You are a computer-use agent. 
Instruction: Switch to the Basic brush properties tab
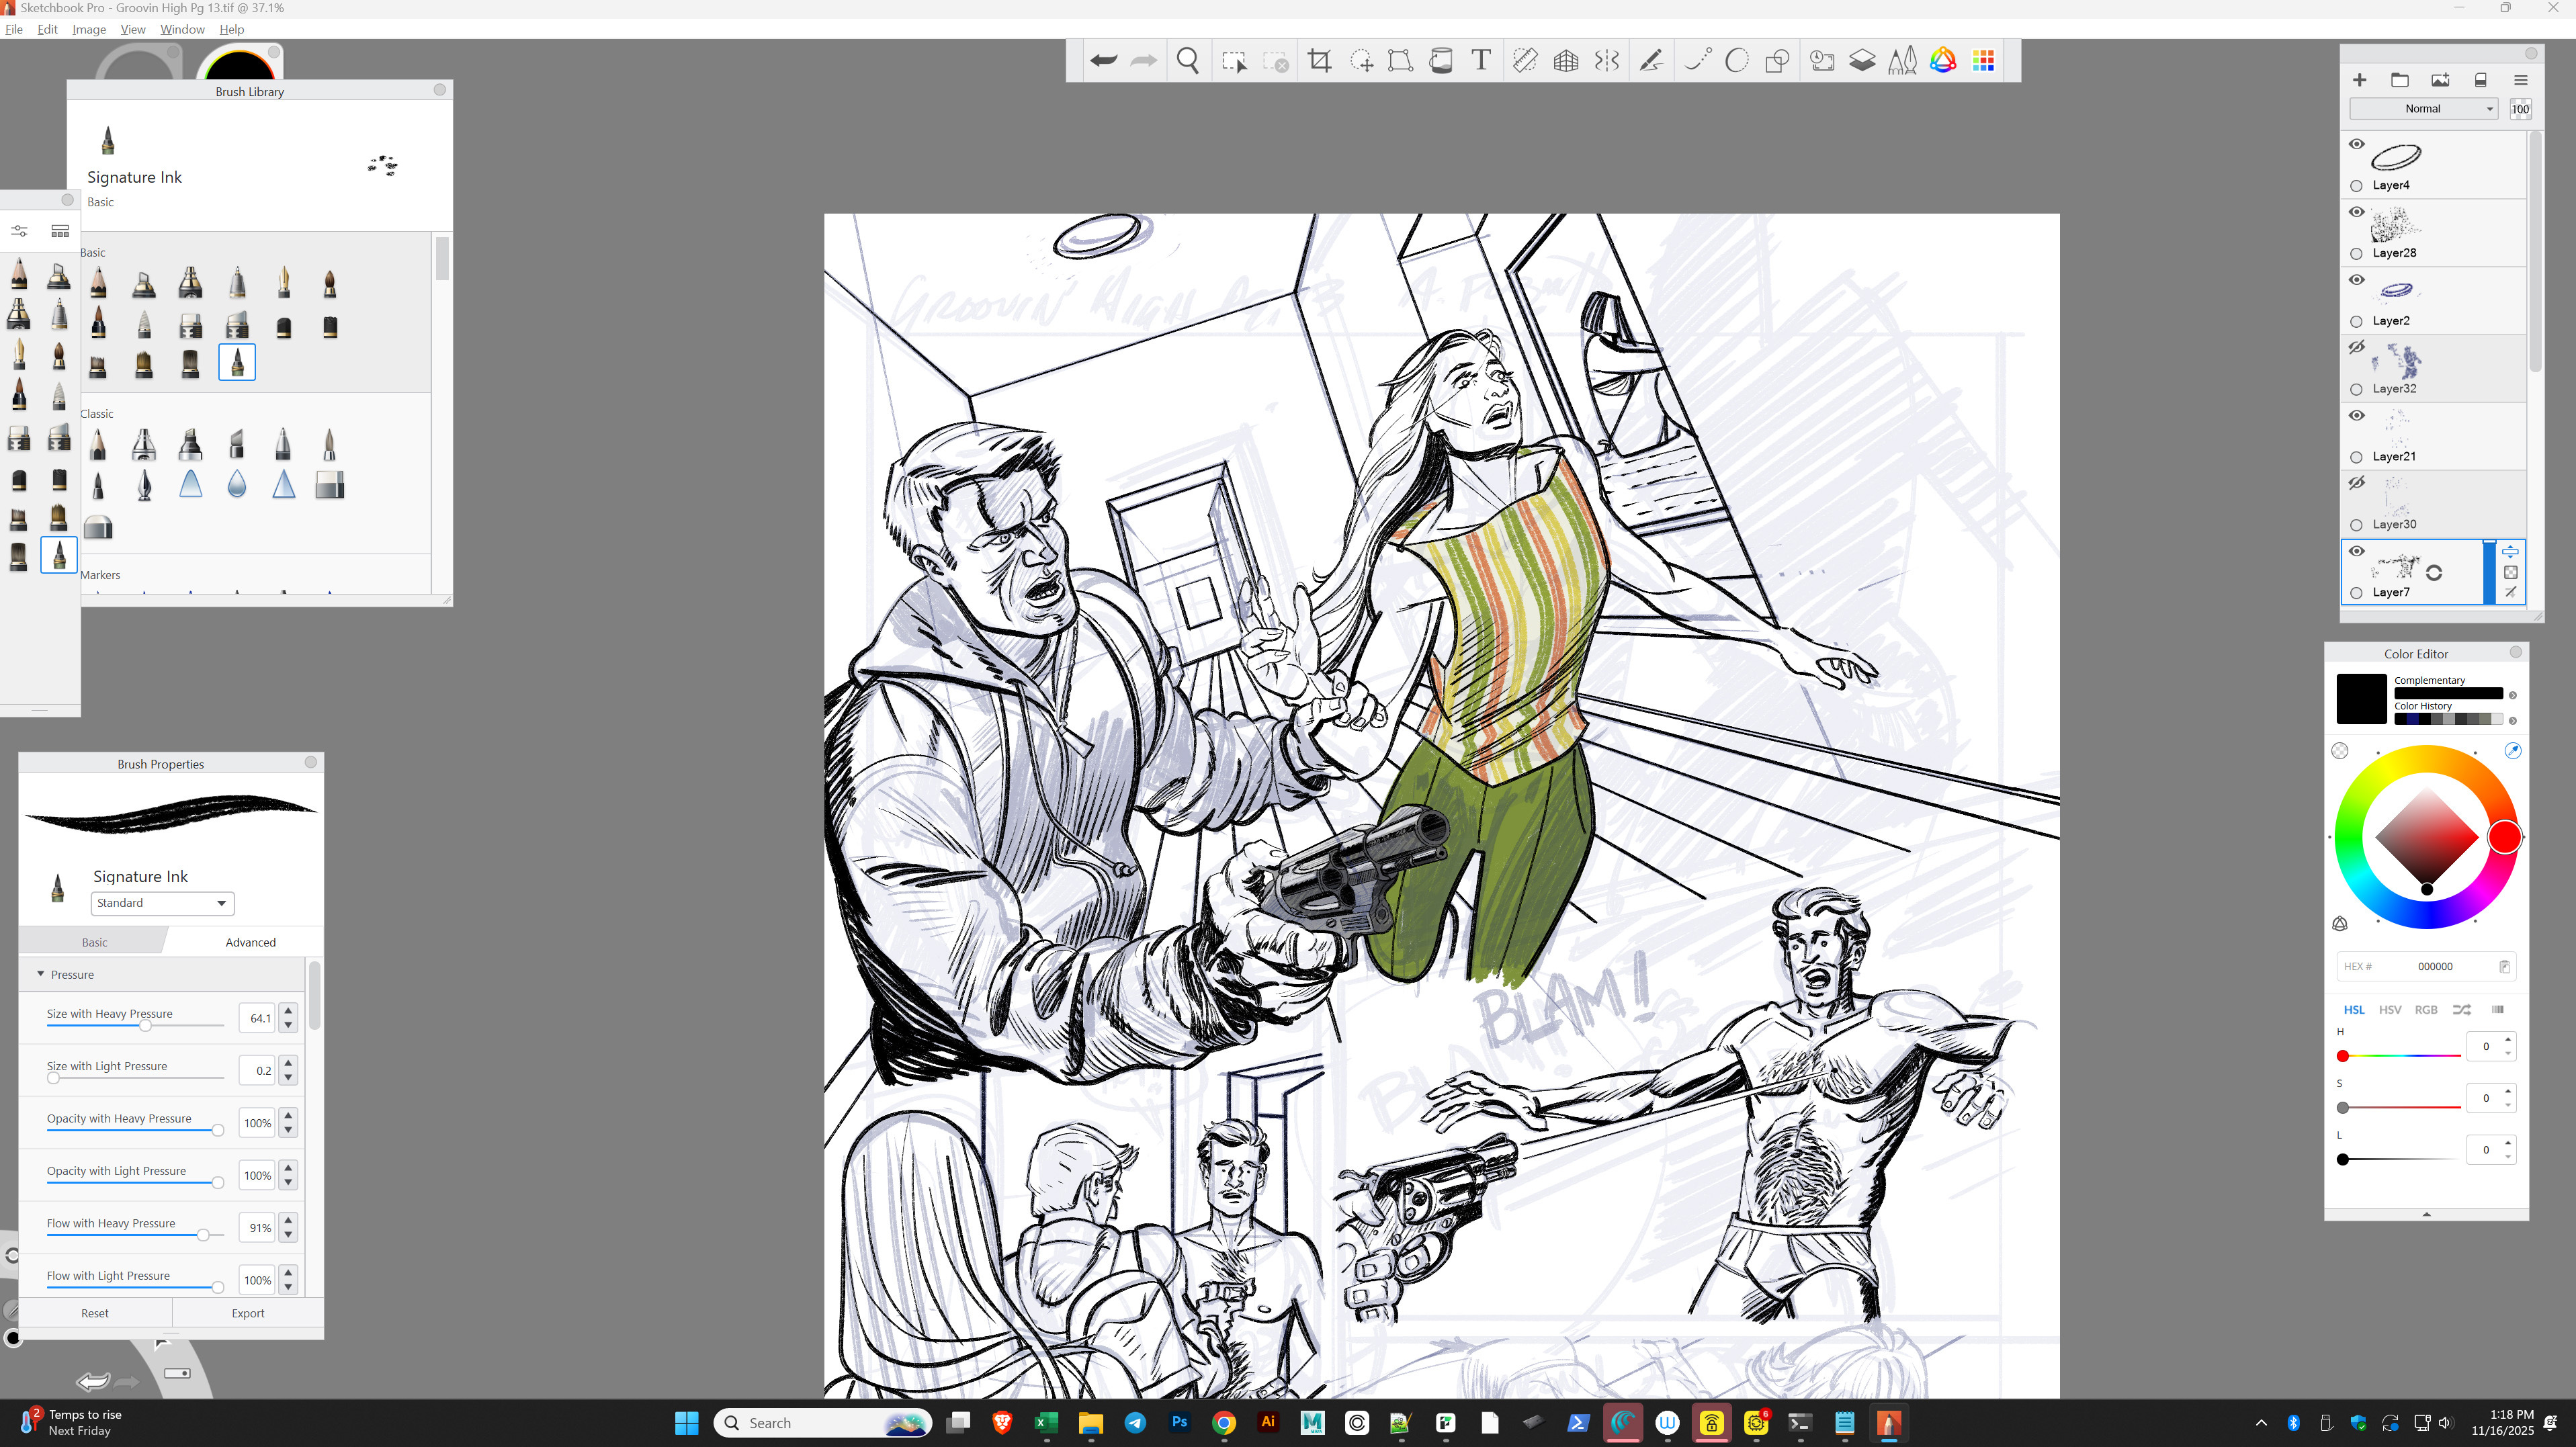[94, 942]
